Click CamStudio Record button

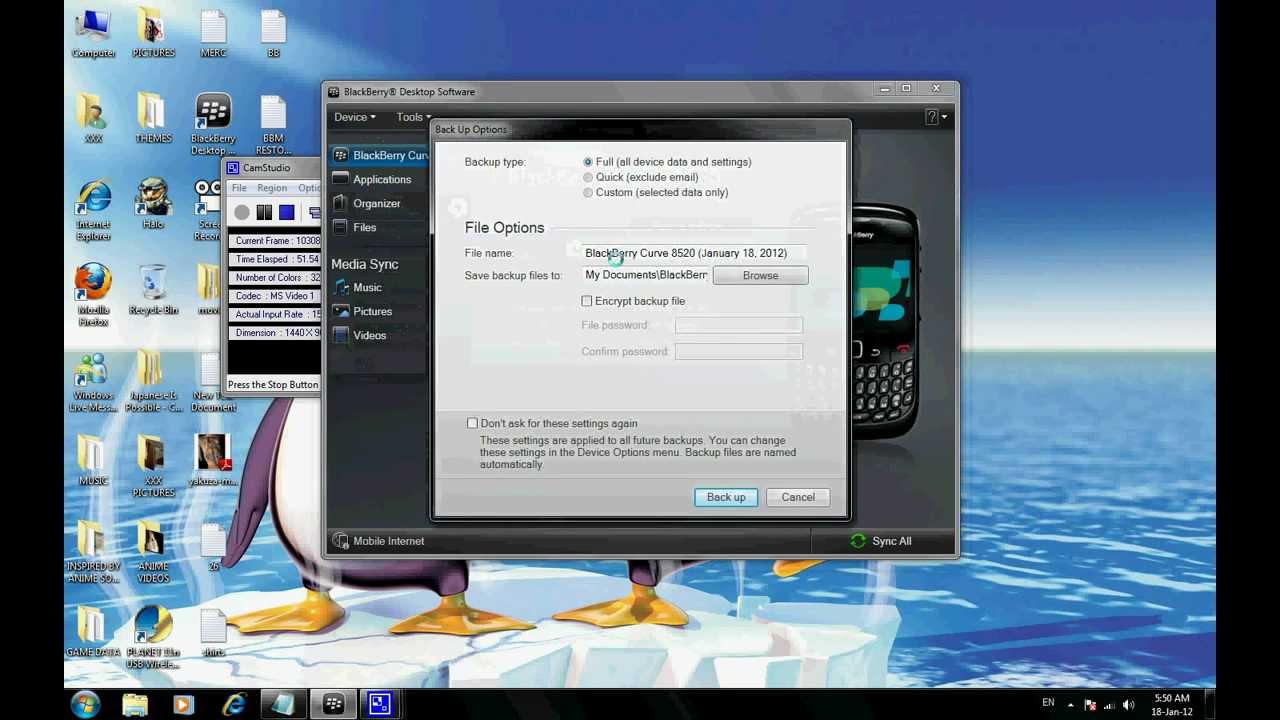click(242, 212)
